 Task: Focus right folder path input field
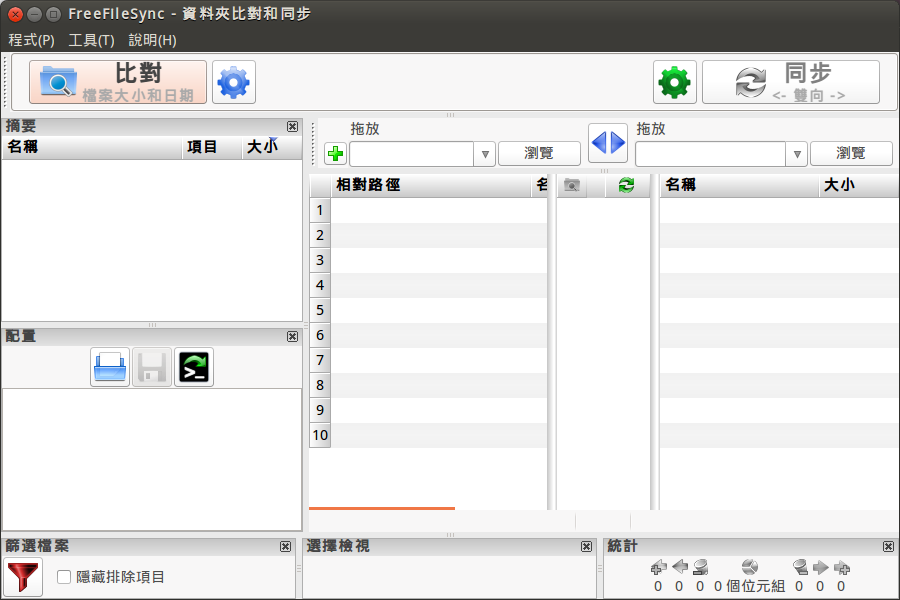[x=711, y=154]
